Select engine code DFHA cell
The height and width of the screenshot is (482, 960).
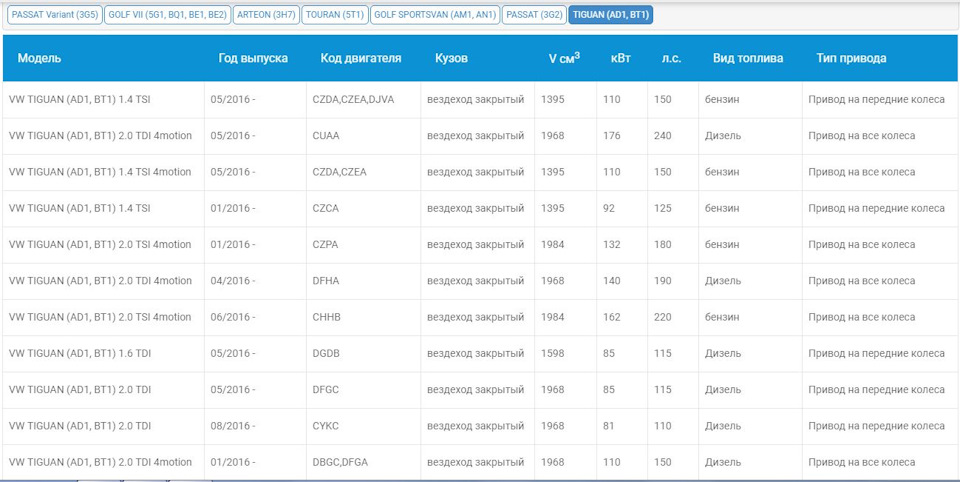326,281
